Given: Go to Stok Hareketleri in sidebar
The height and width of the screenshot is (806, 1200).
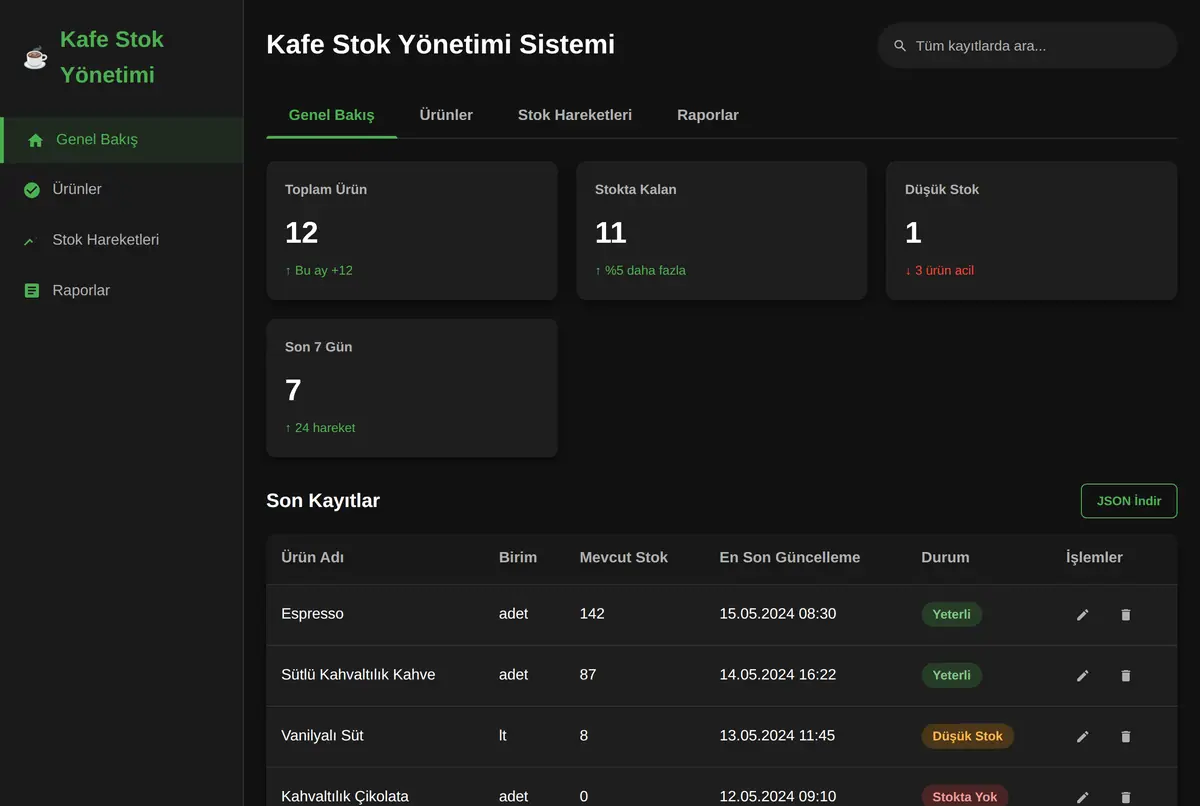Looking at the screenshot, I should (121, 240).
